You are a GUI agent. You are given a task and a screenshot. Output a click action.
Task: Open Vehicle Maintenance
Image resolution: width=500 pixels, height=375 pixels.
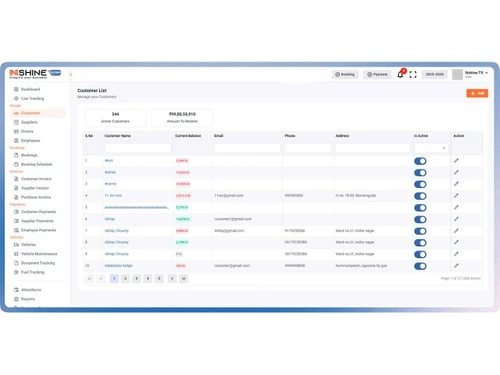pos(39,254)
